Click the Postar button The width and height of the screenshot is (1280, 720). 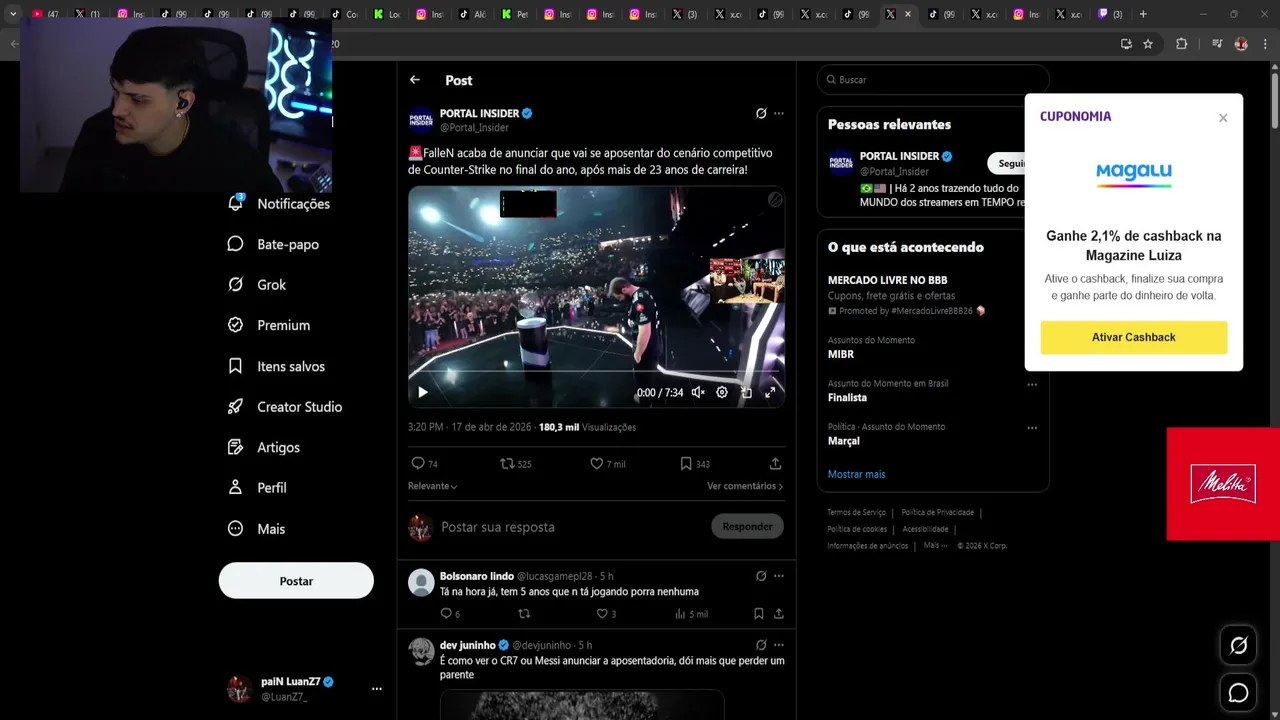pyautogui.click(x=296, y=581)
